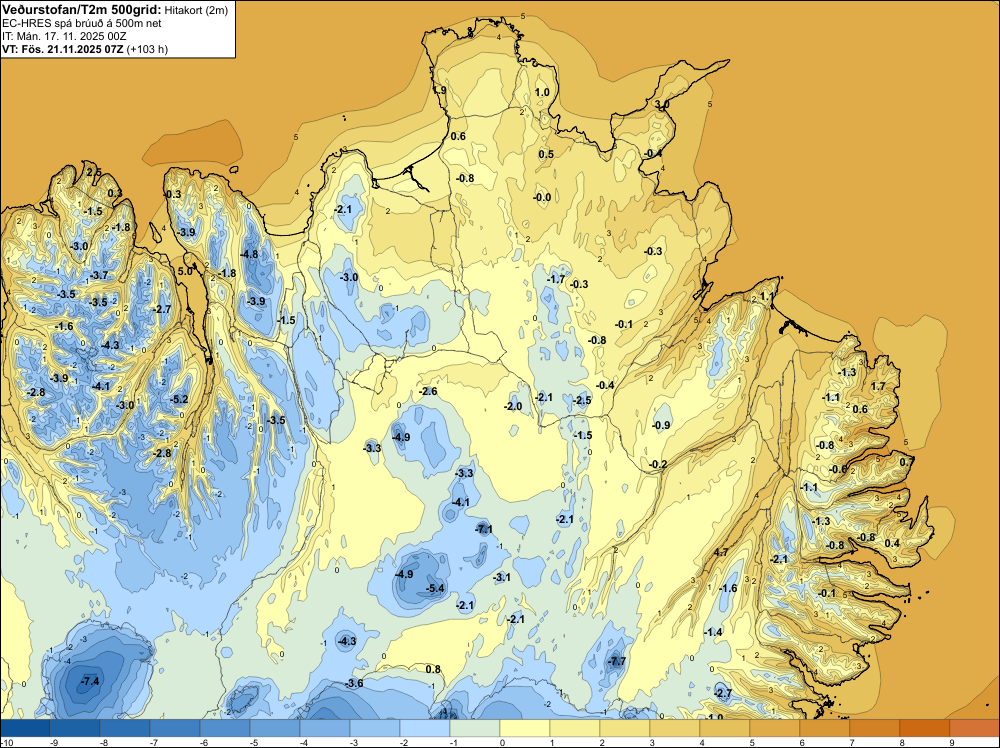Click the valid time 'VT: Fös. 21.11.2025 07Z'

click(x=62, y=49)
